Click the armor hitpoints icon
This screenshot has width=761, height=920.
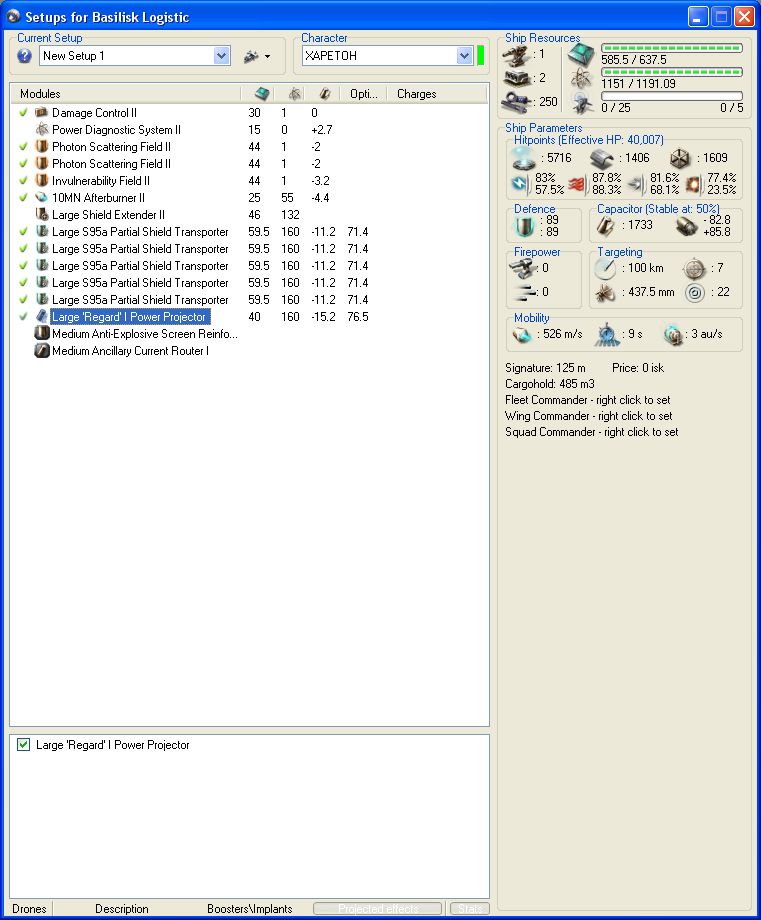tap(601, 158)
